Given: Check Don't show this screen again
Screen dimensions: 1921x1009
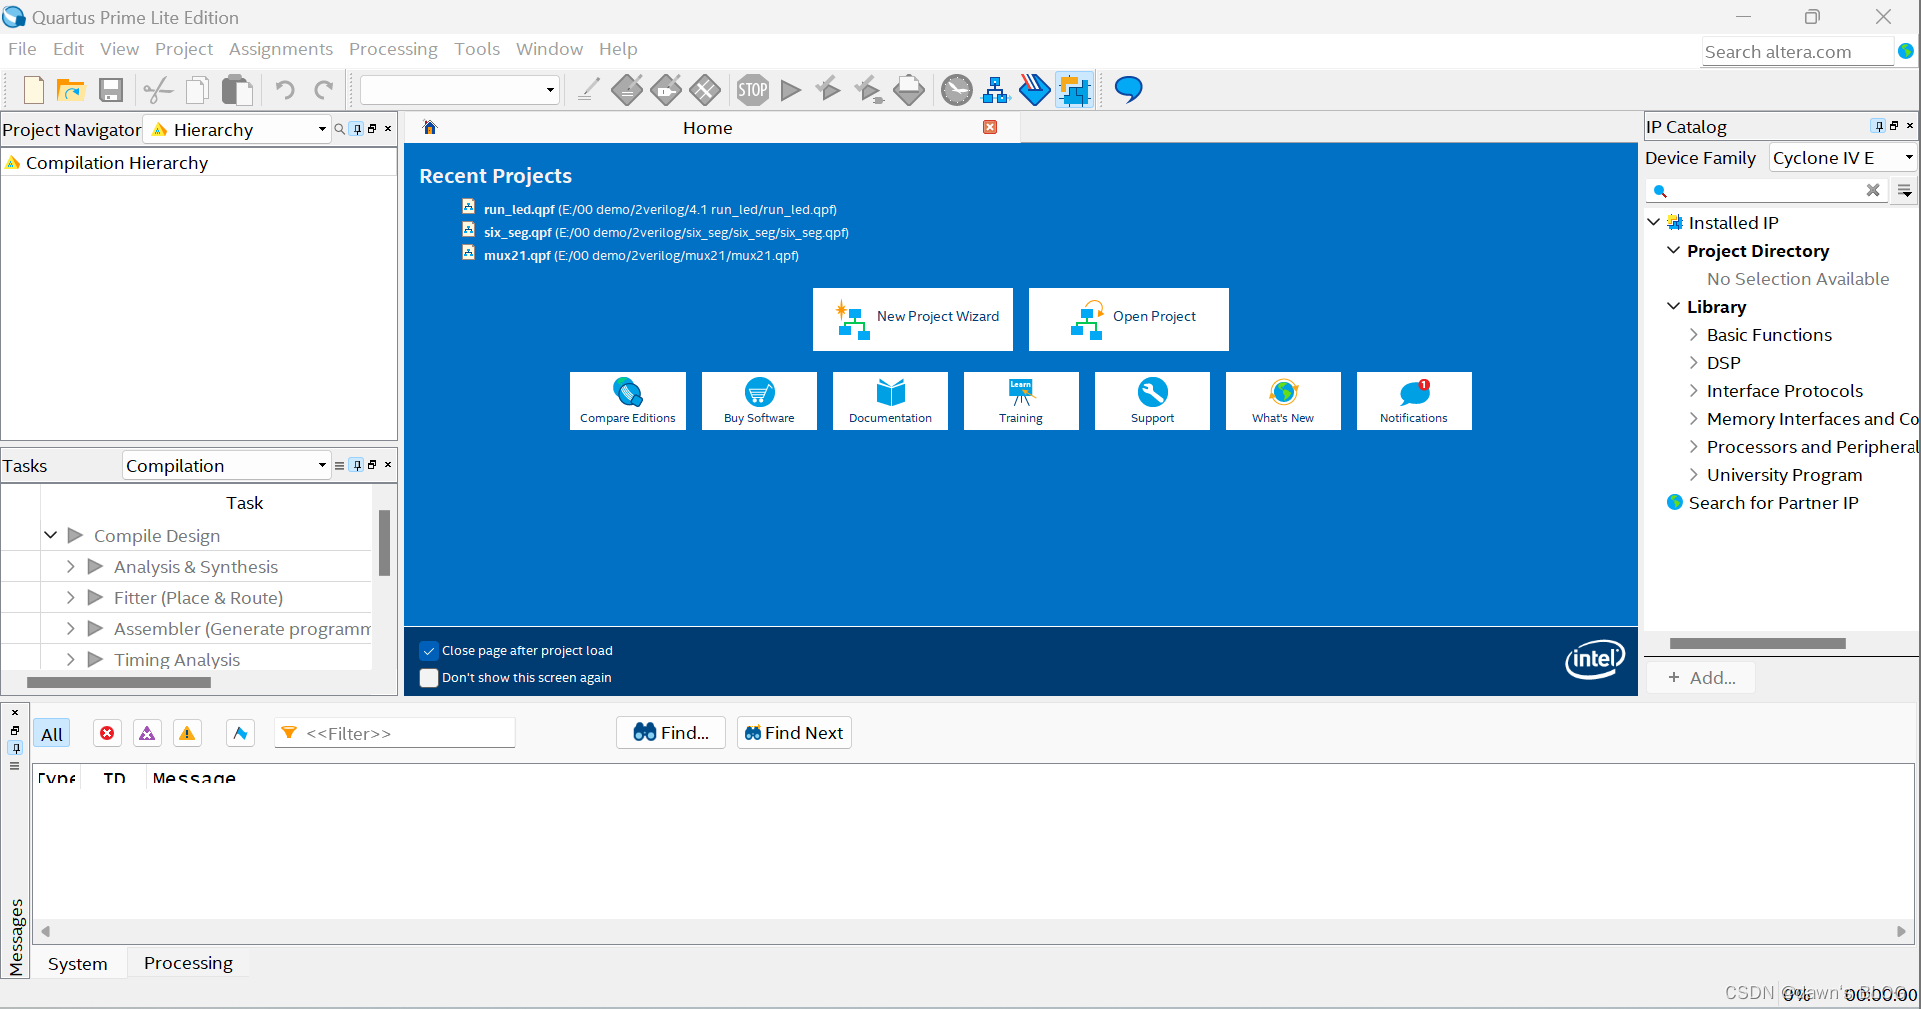Looking at the screenshot, I should 429,677.
